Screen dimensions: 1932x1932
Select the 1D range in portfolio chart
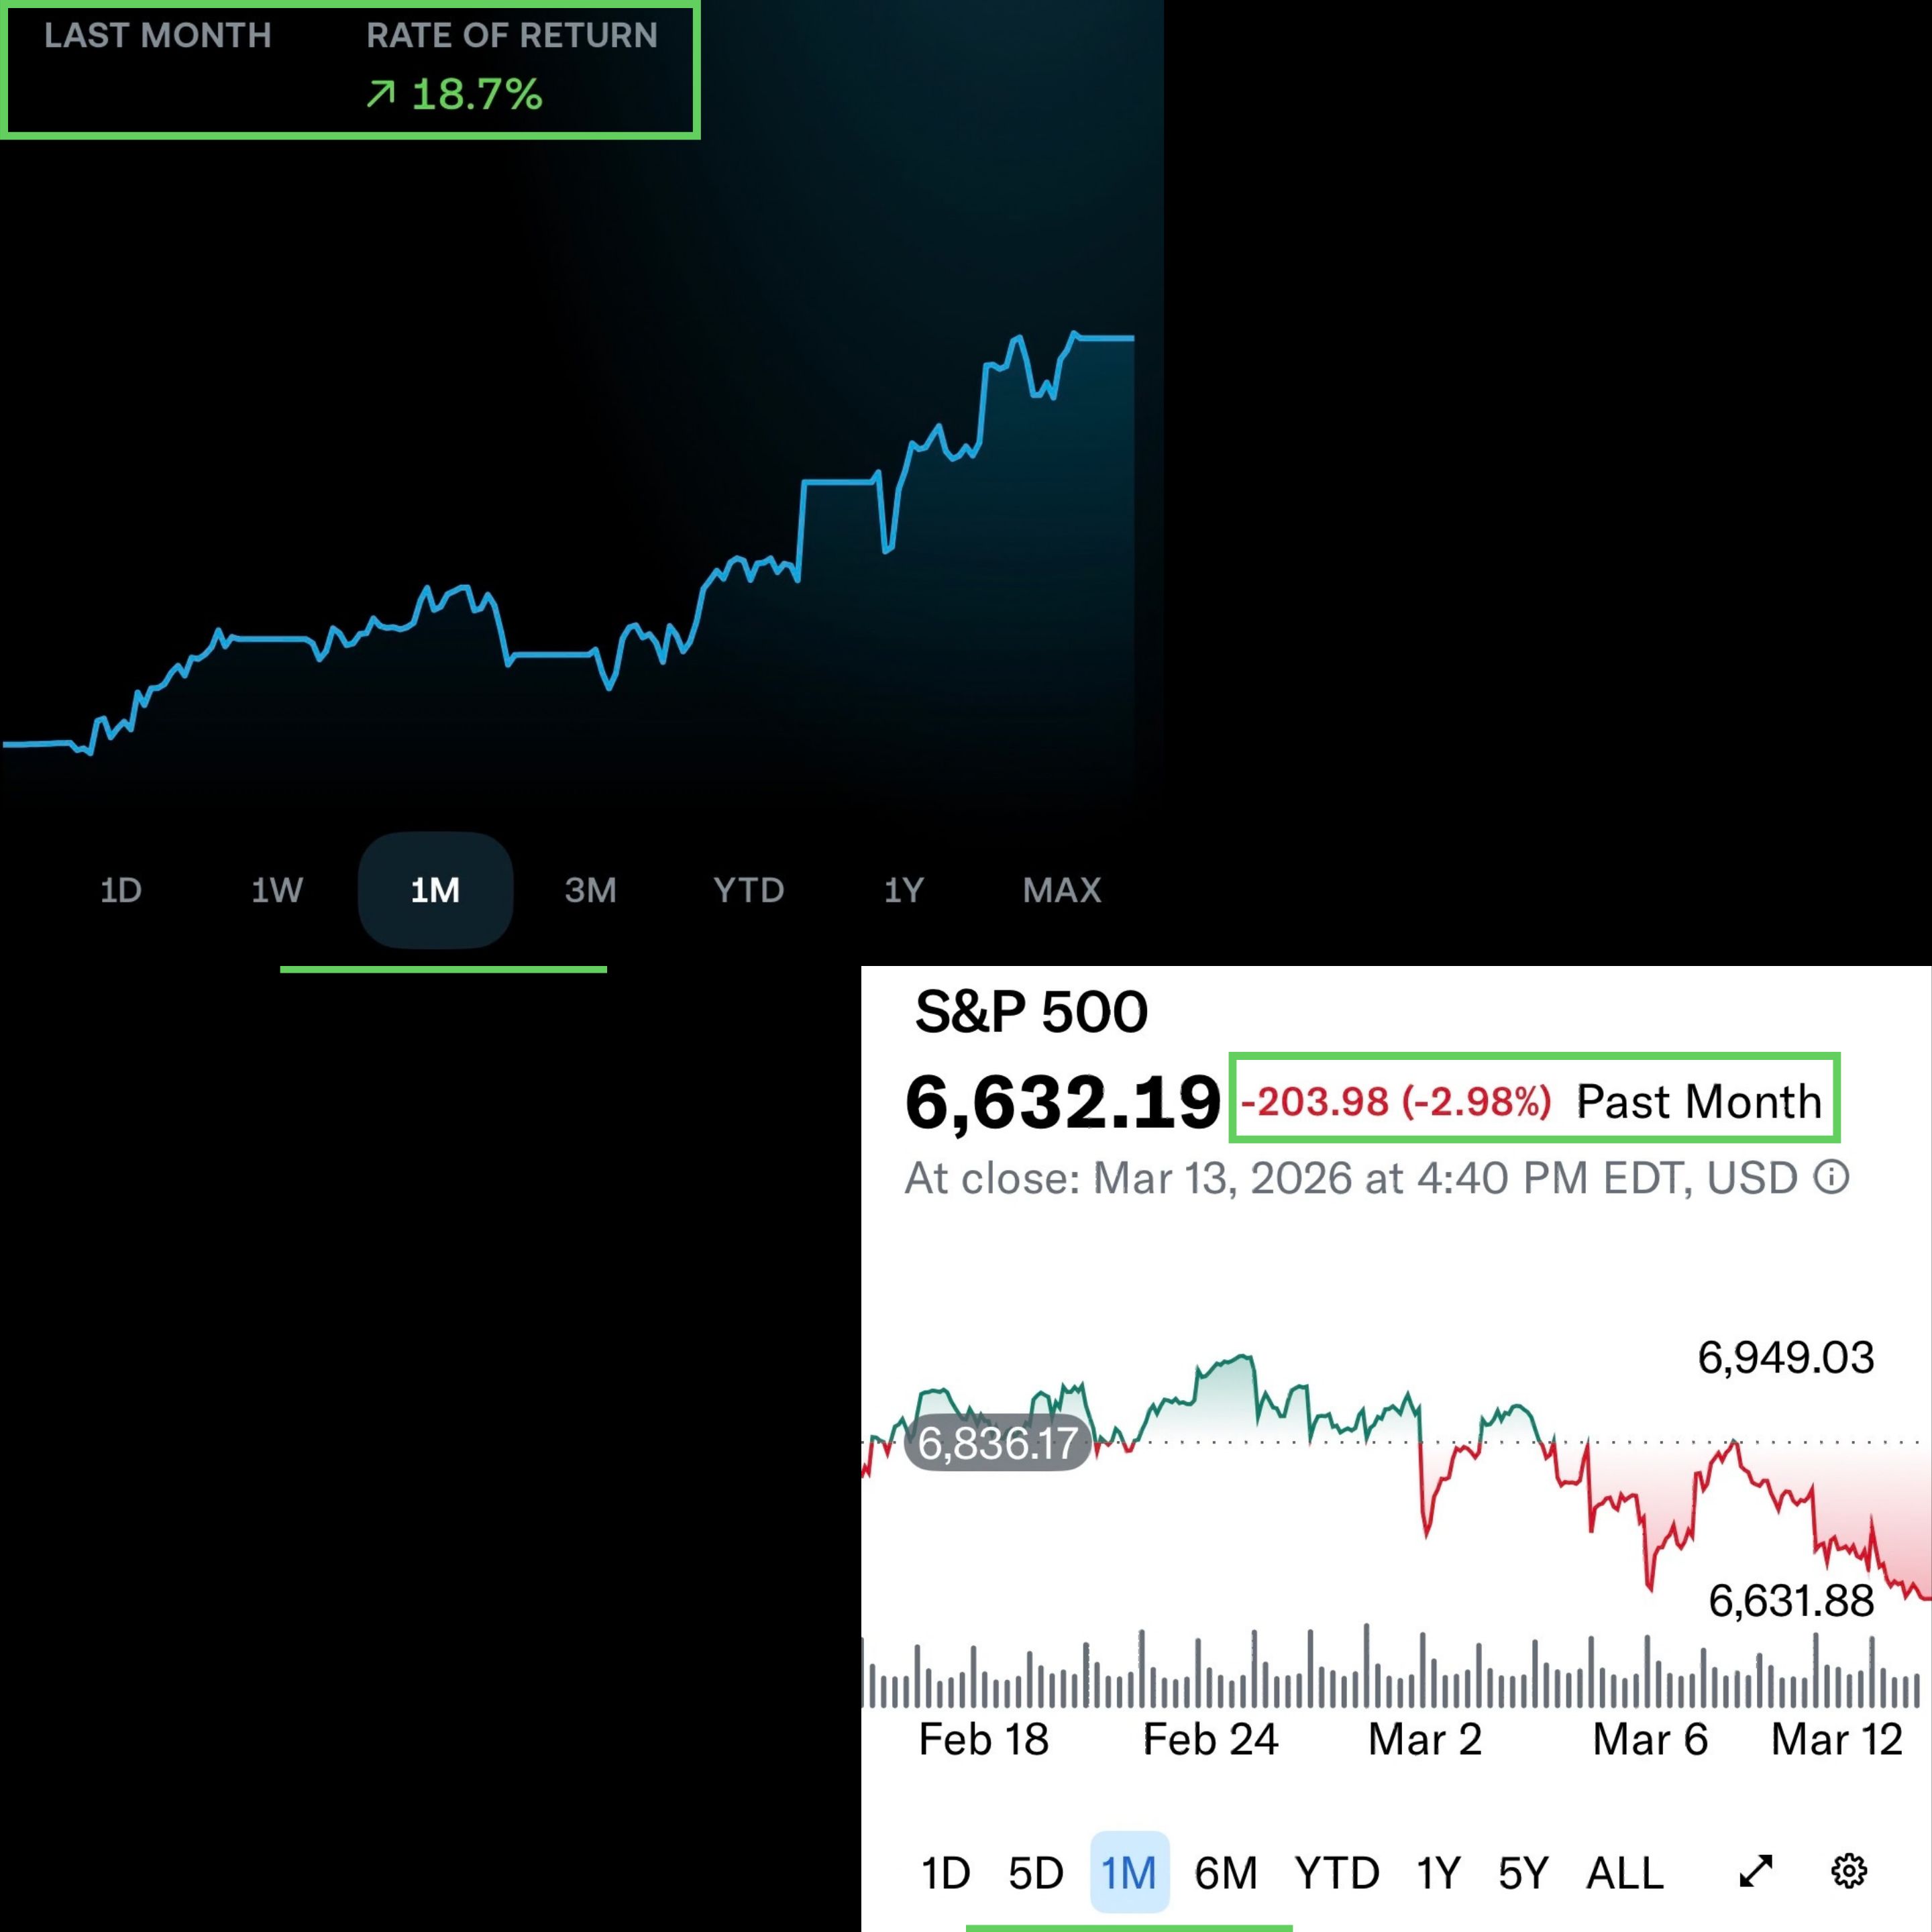pos(121,890)
